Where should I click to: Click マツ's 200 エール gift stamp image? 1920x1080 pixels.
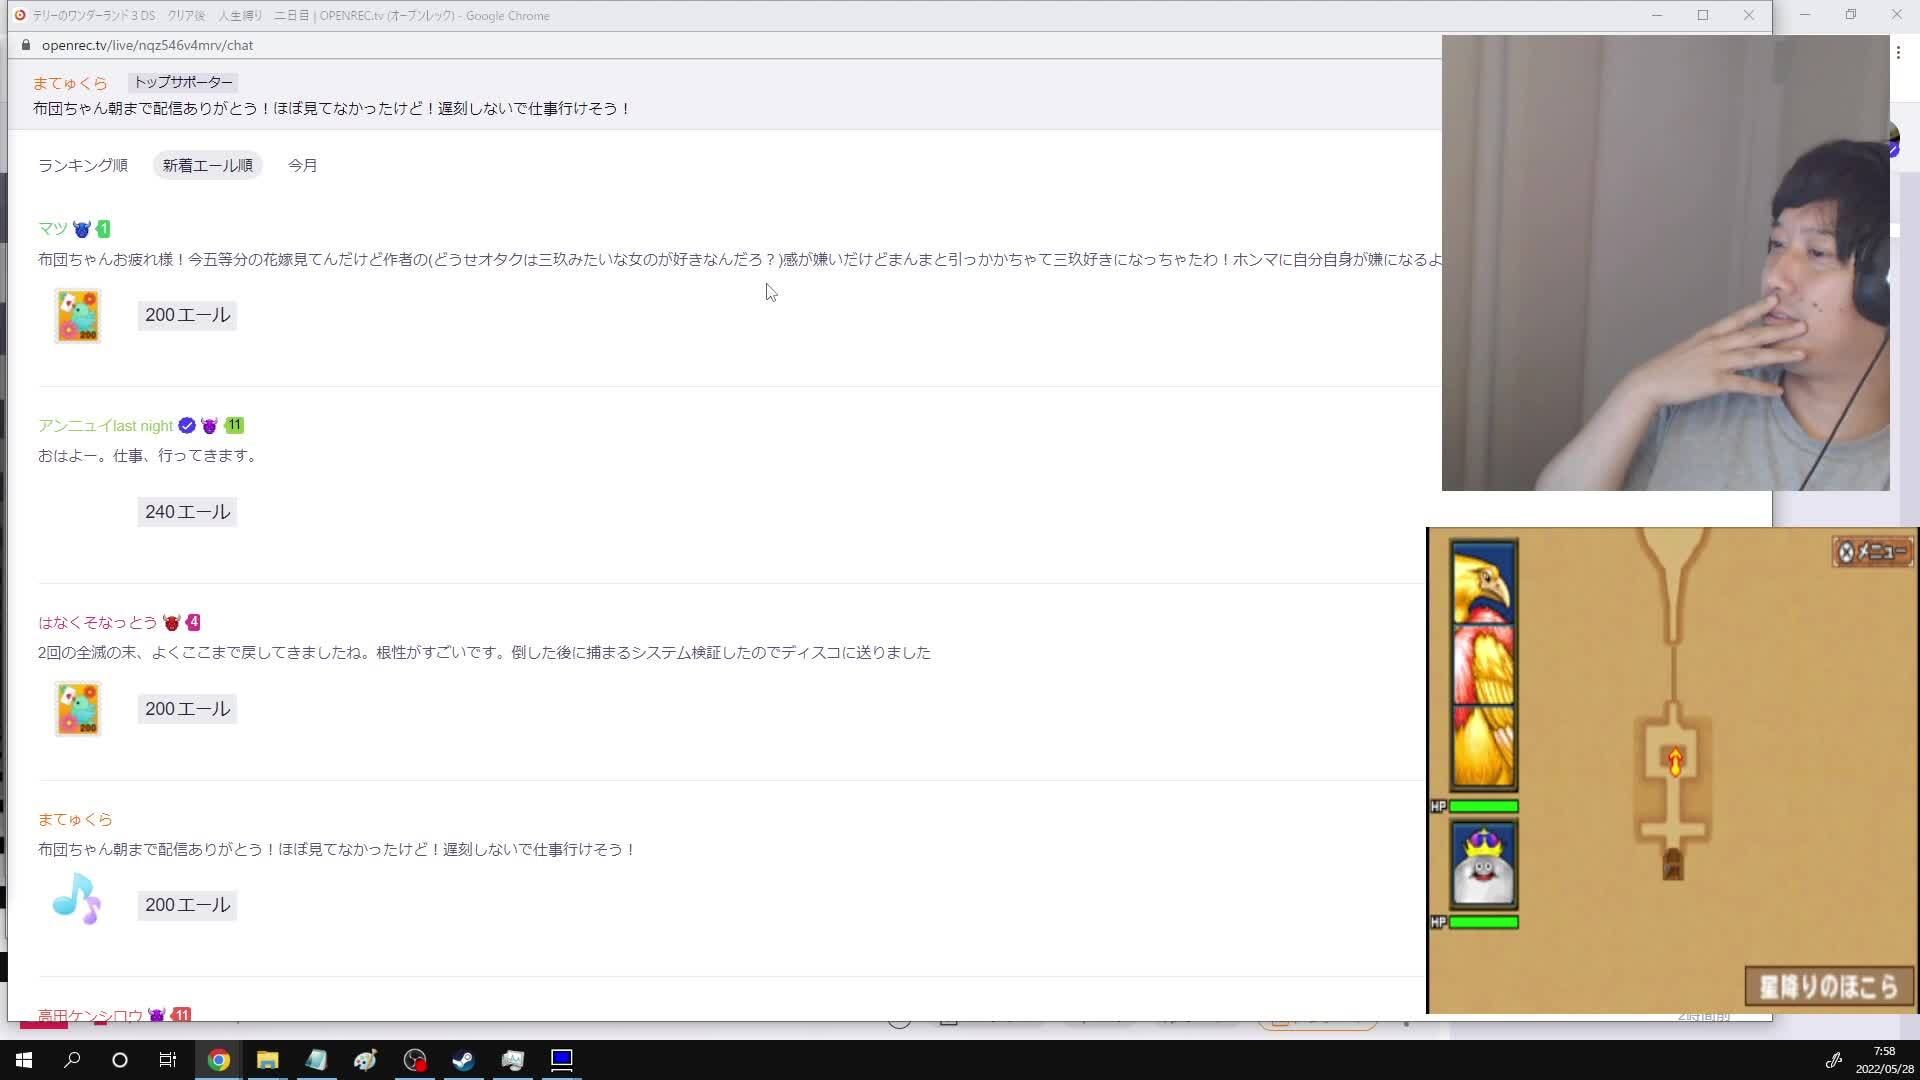click(x=78, y=316)
